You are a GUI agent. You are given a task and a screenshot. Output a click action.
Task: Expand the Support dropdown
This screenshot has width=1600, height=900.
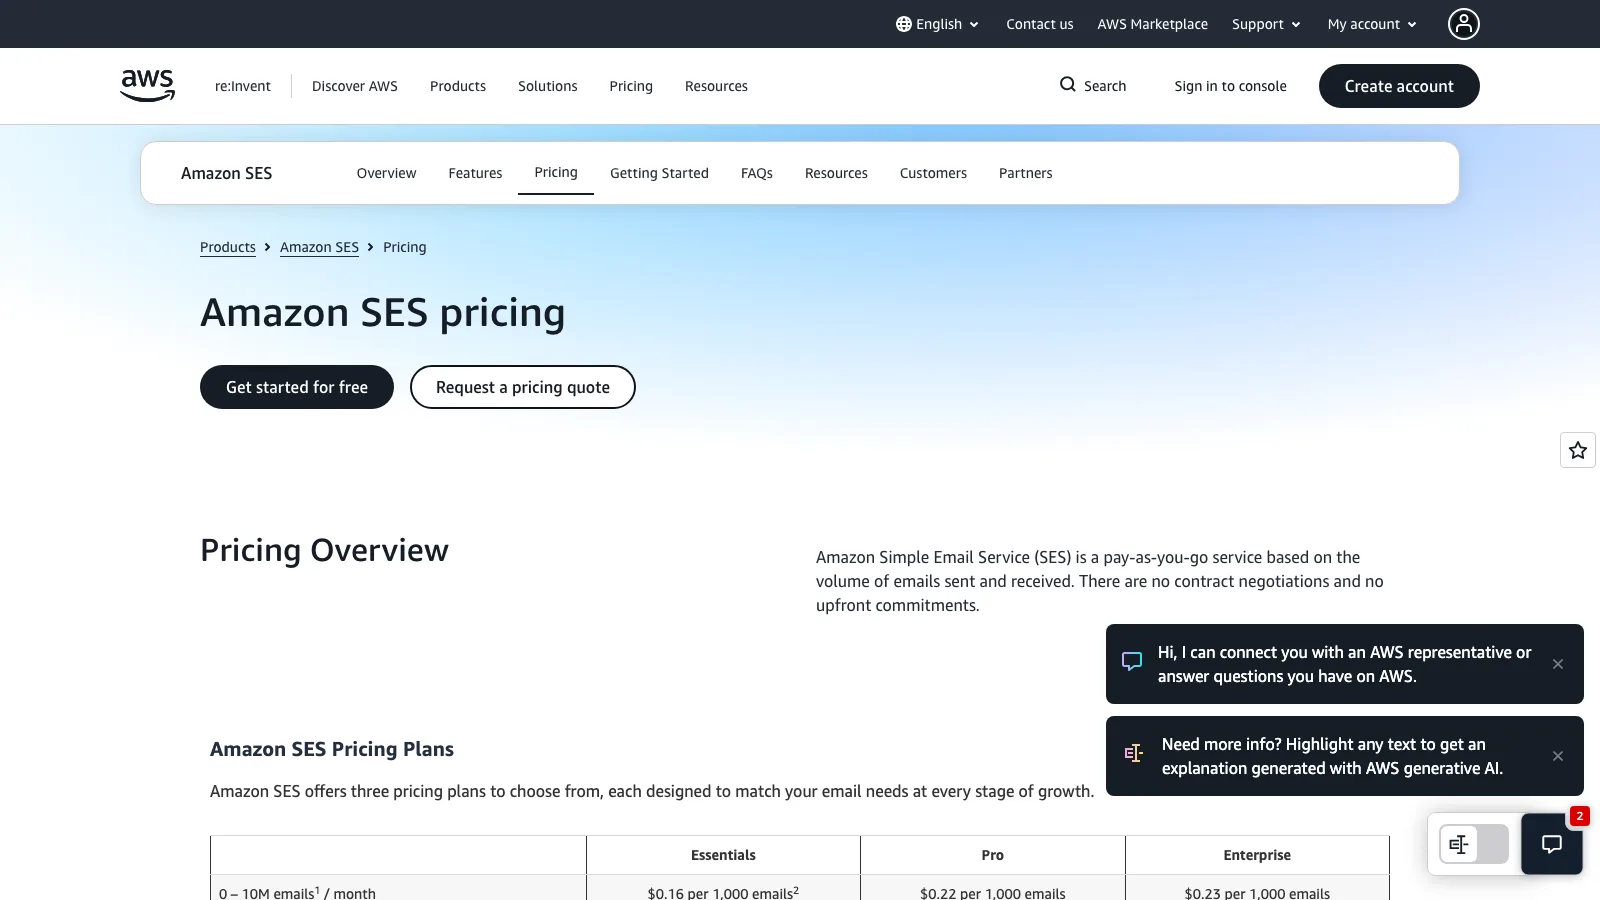(x=1266, y=24)
